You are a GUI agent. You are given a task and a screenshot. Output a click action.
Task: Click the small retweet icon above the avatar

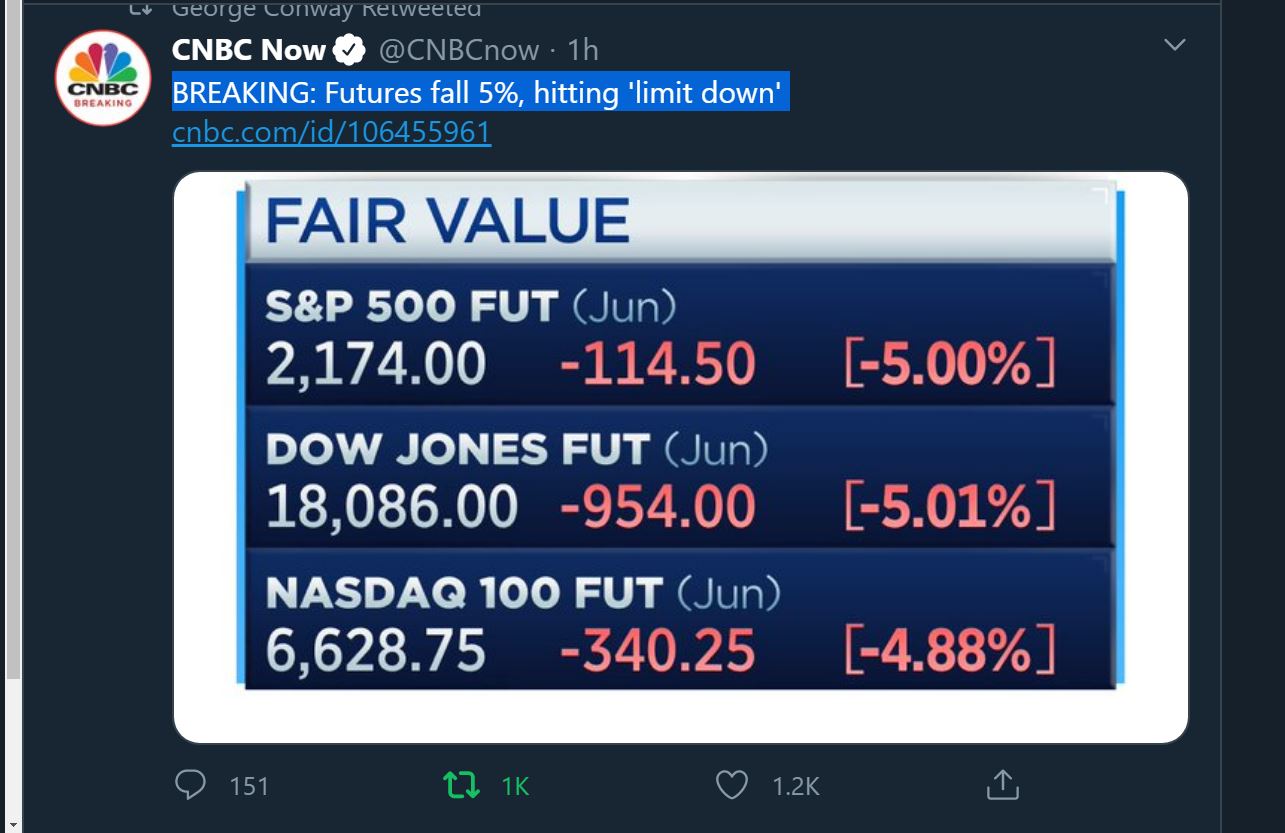[x=139, y=8]
